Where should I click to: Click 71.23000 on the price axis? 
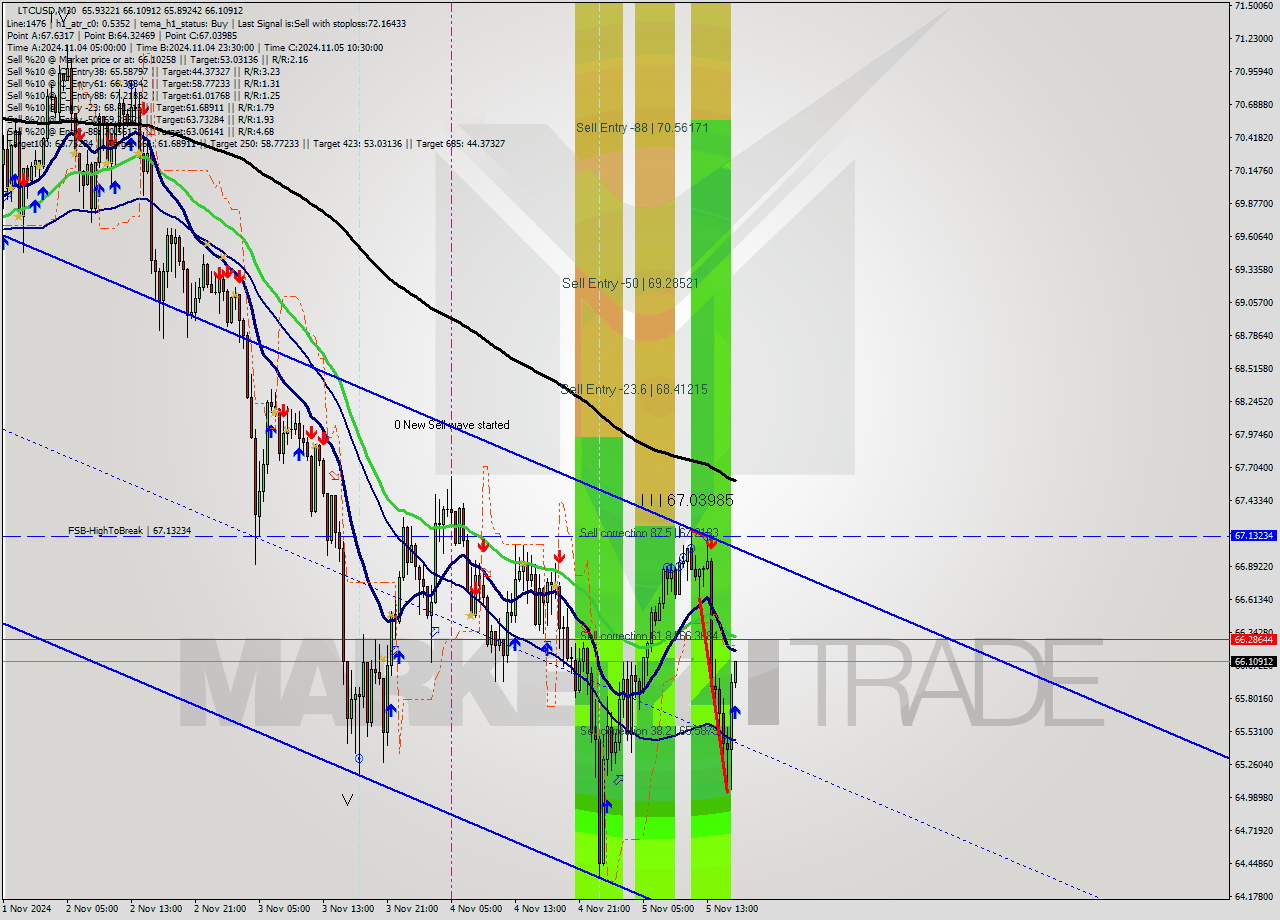1253,38
